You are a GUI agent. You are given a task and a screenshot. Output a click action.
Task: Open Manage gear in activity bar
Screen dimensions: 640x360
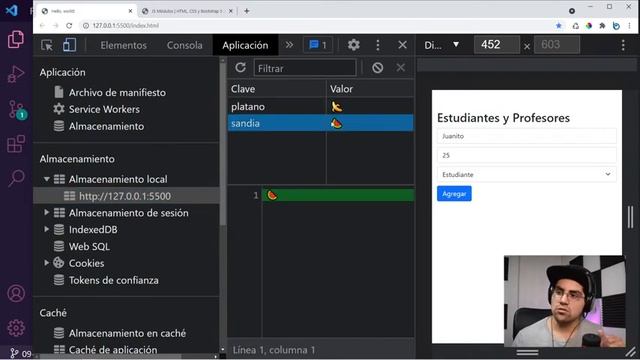[16, 327]
